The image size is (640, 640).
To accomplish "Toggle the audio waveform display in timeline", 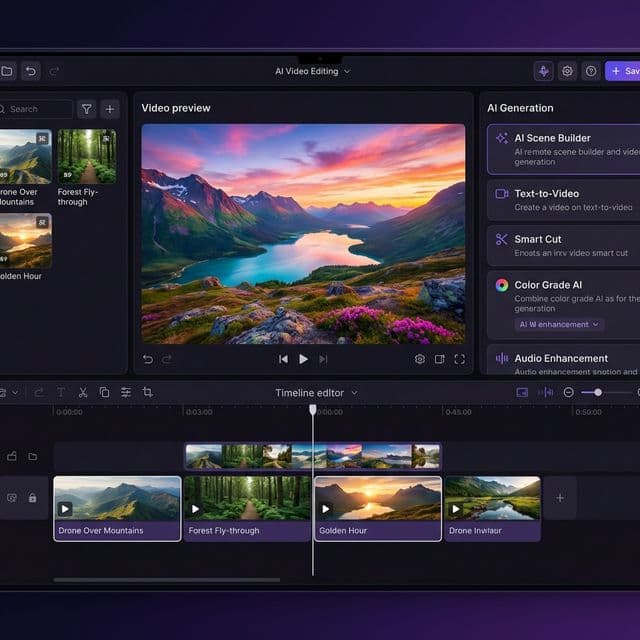I will pos(545,393).
